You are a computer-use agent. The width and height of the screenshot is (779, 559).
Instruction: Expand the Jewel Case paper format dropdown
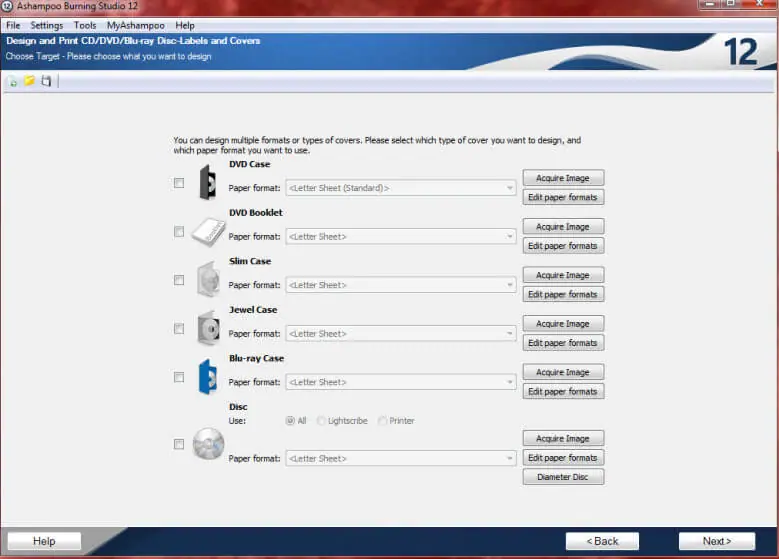tap(401, 333)
